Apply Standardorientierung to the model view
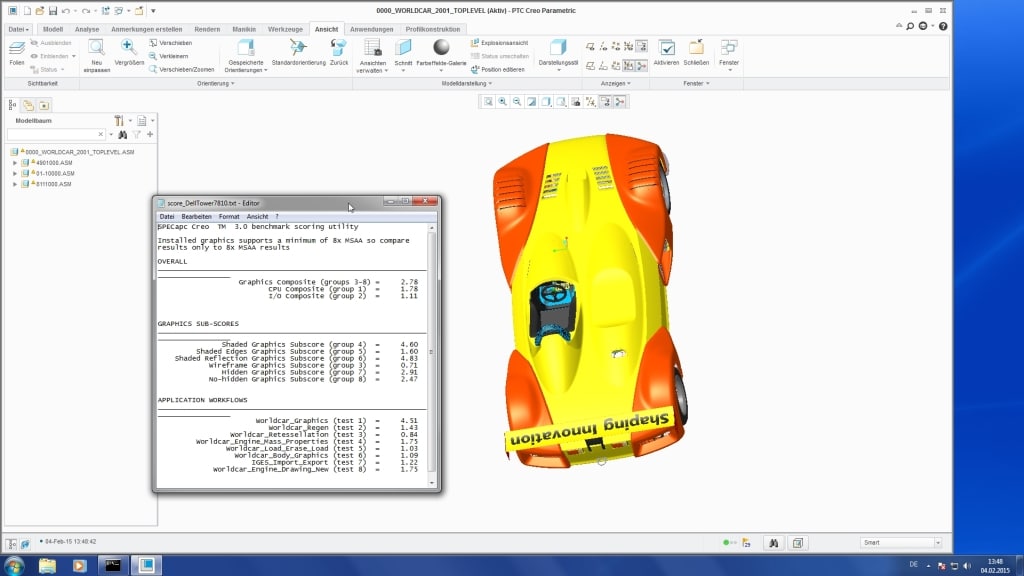Screen dimensions: 1024x576 [298, 53]
